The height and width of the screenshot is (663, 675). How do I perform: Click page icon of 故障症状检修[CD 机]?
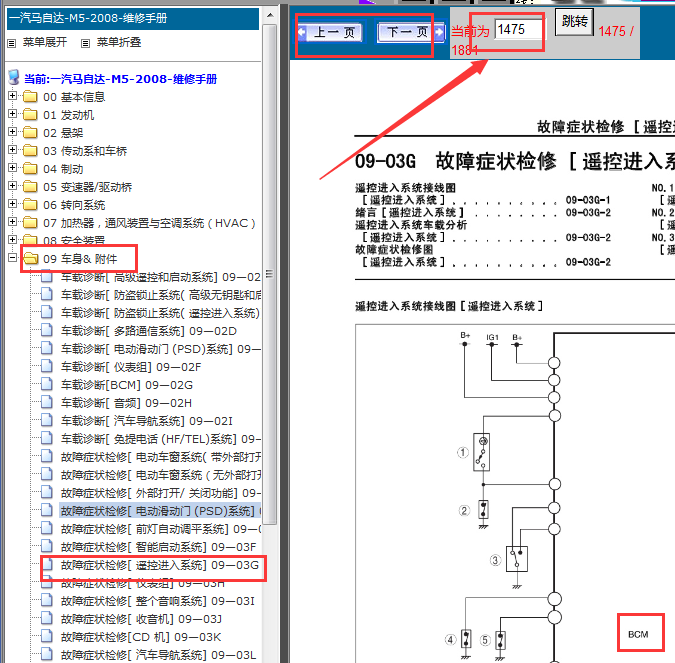46,636
